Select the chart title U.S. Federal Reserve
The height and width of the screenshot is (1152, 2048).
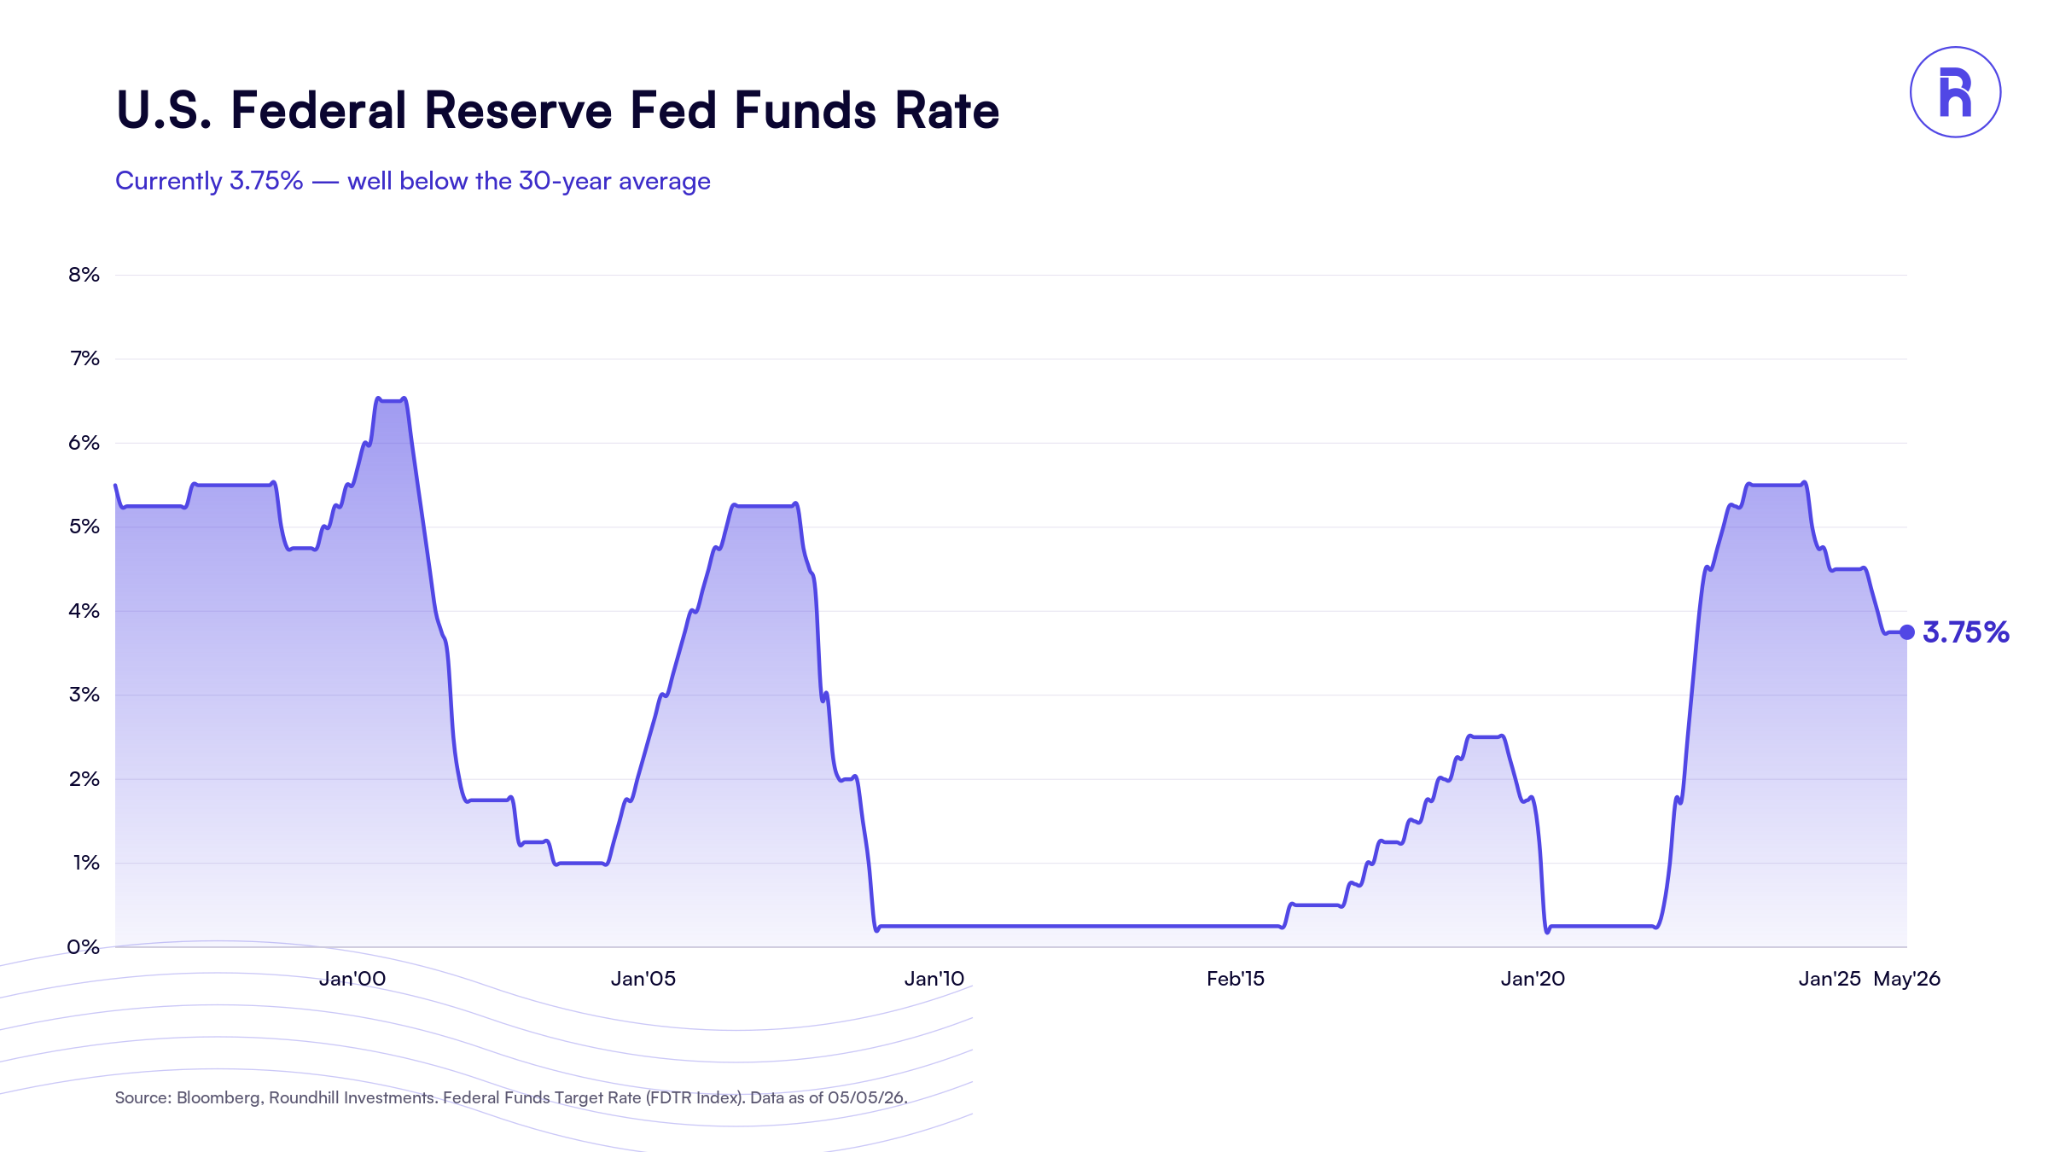coord(364,110)
